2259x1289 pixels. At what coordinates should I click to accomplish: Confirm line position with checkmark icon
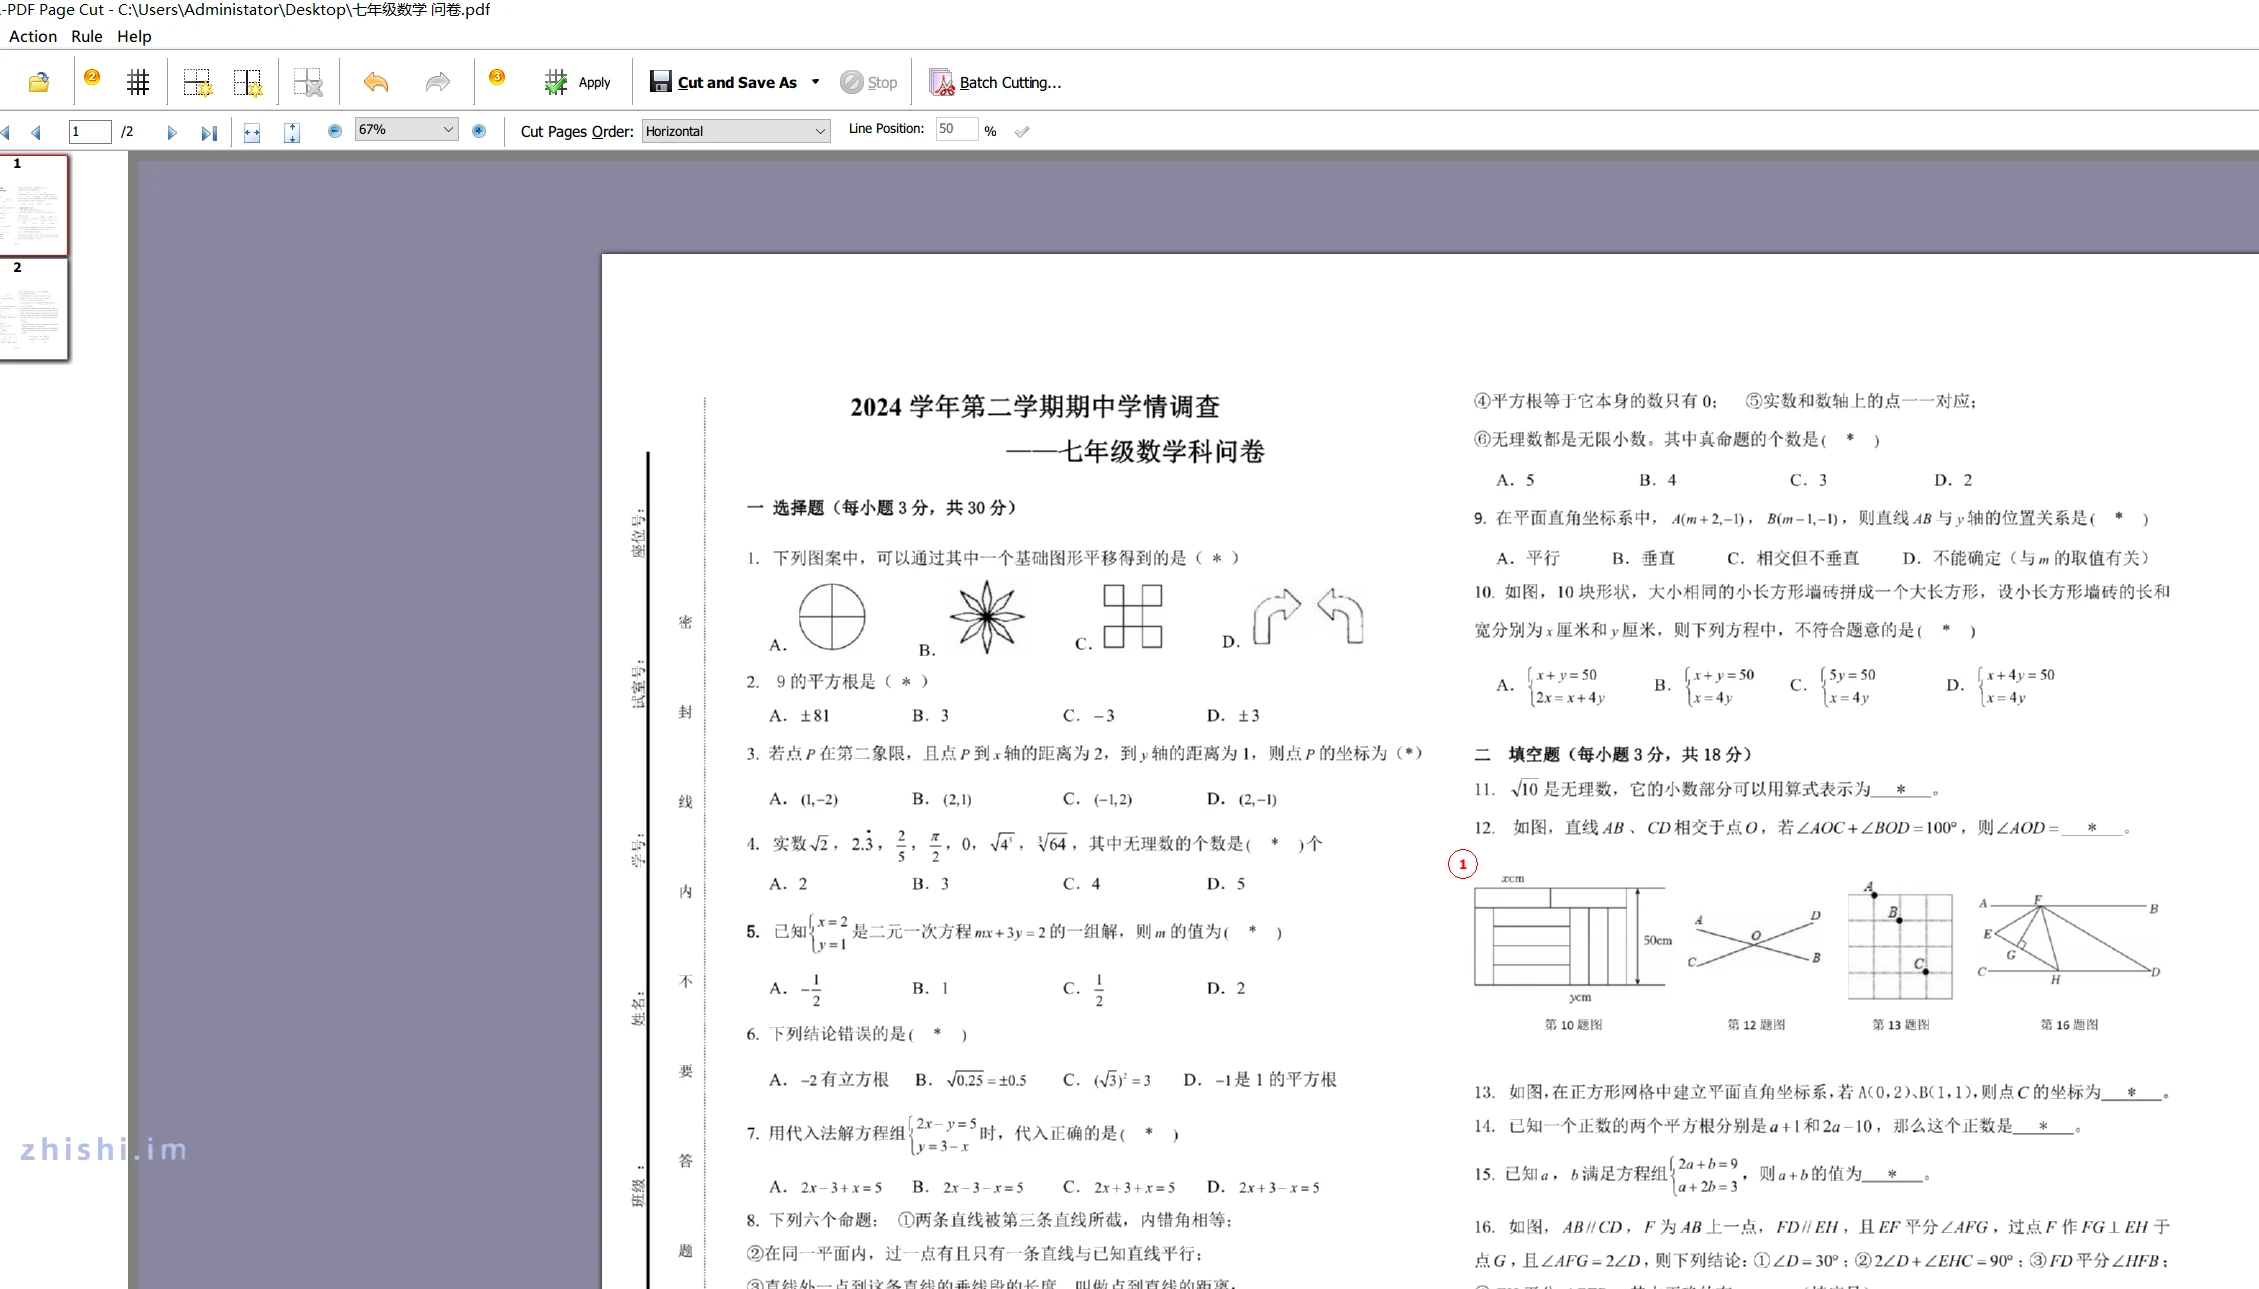click(x=1022, y=131)
